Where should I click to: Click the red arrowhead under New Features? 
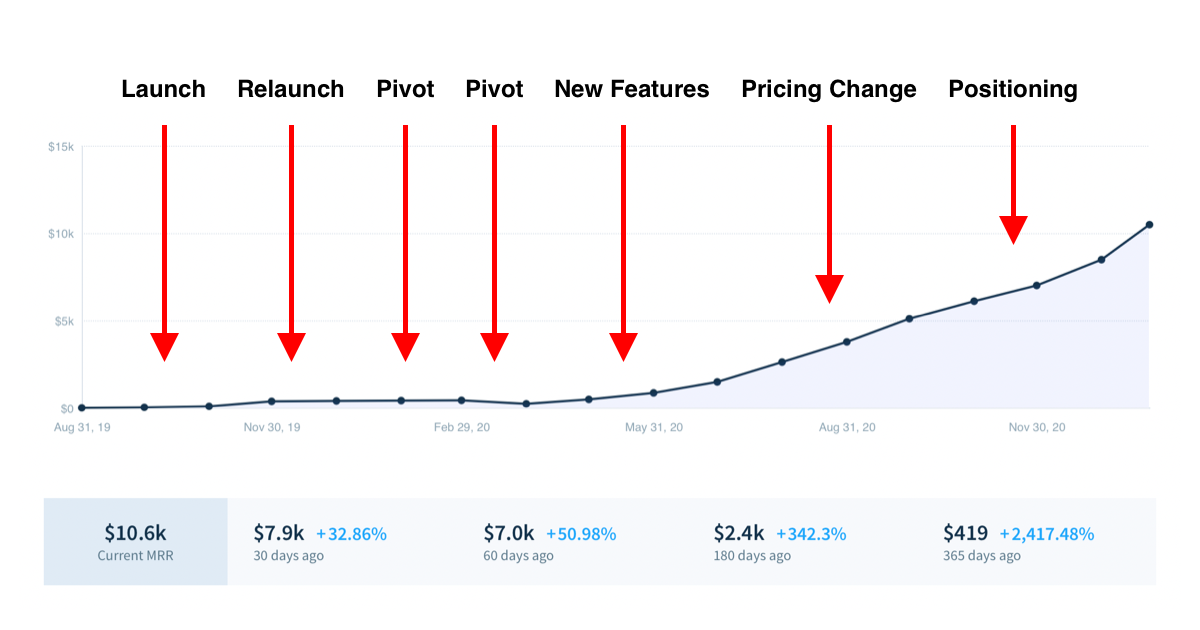623,346
